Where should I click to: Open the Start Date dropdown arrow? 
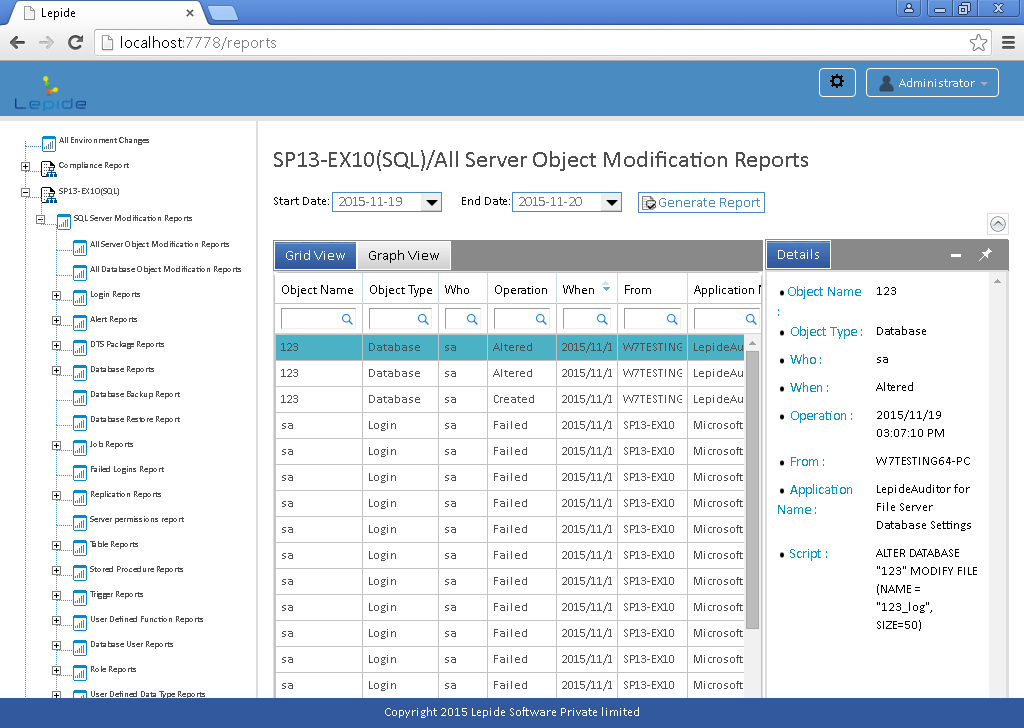click(431, 202)
